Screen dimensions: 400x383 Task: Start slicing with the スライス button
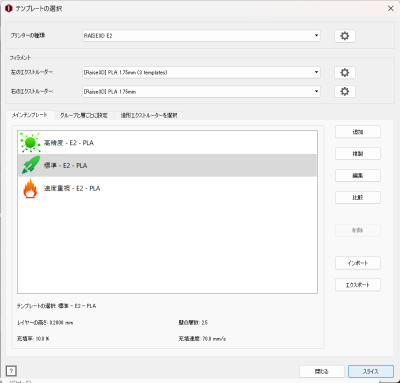(x=371, y=371)
